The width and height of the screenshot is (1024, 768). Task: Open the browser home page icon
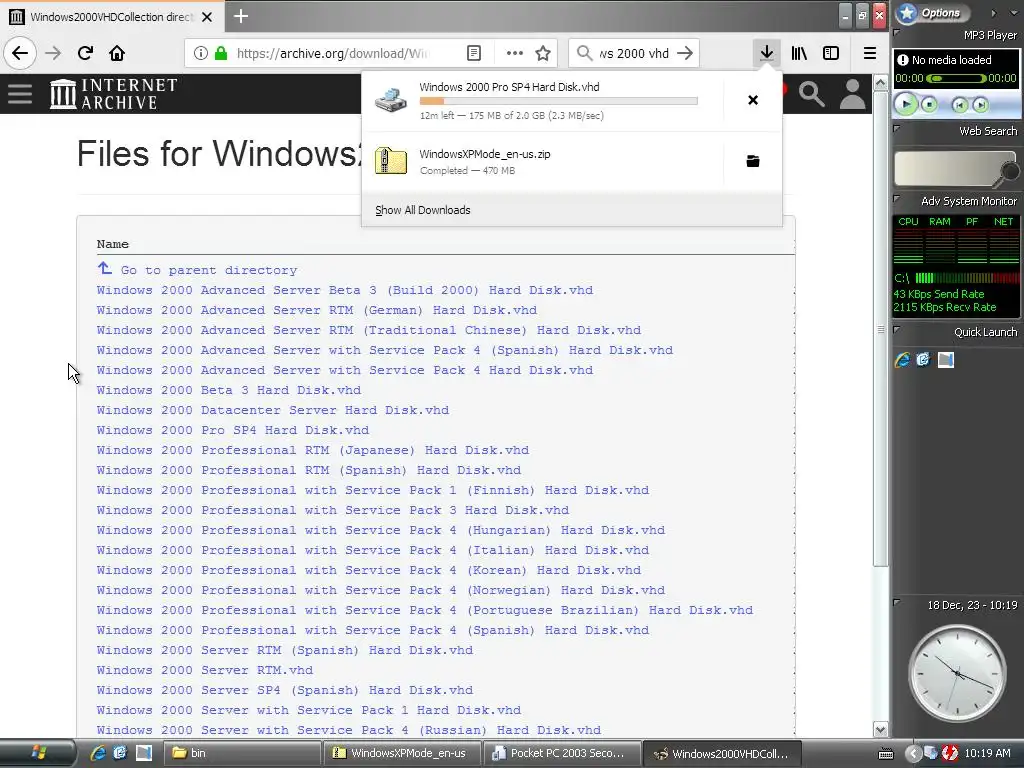(x=117, y=54)
